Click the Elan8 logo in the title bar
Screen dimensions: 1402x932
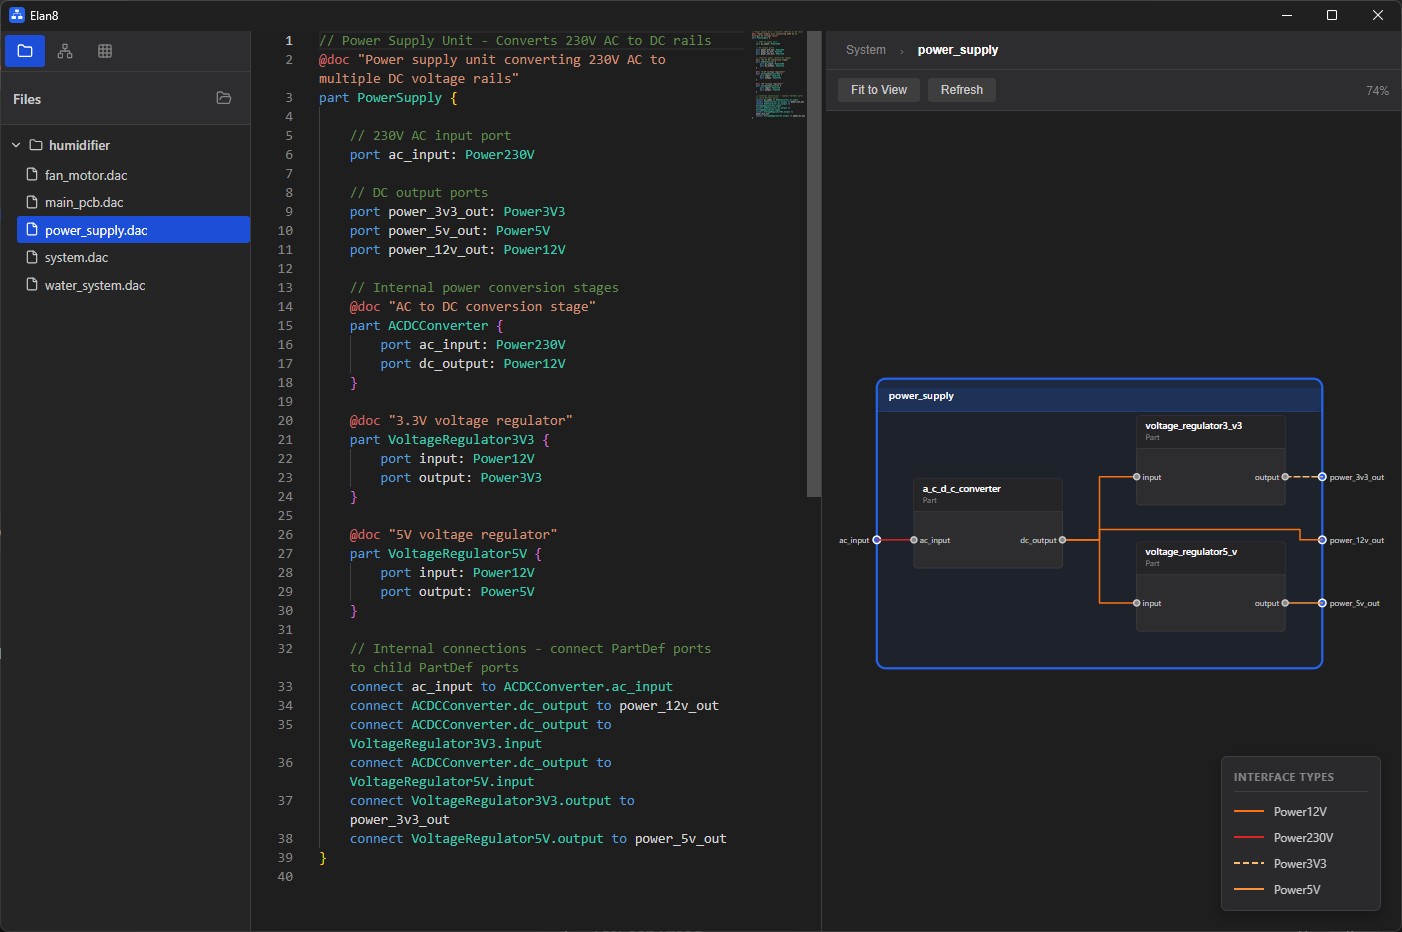coord(18,15)
